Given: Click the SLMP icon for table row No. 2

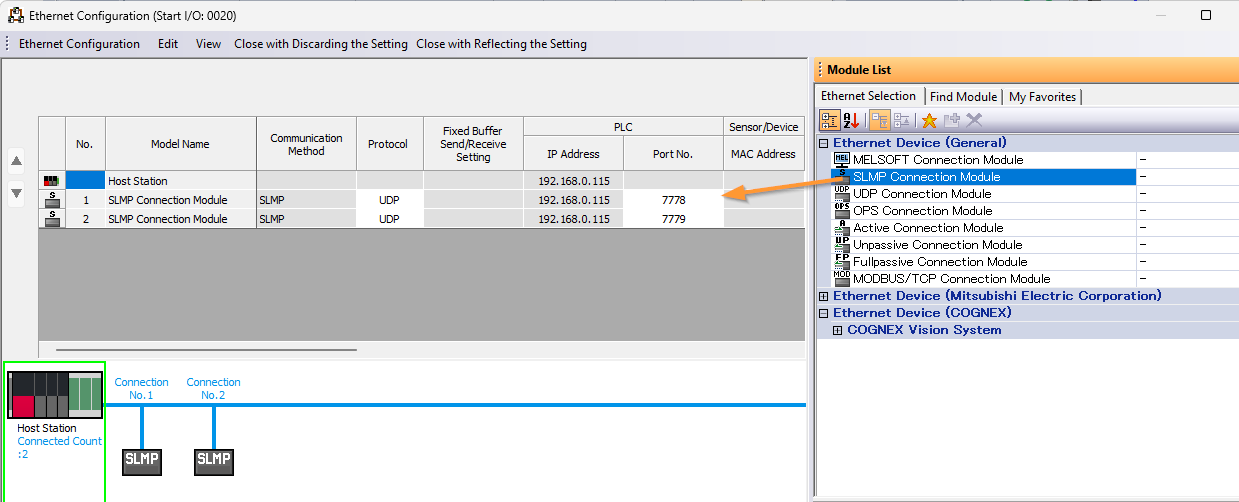Looking at the screenshot, I should pos(52,219).
